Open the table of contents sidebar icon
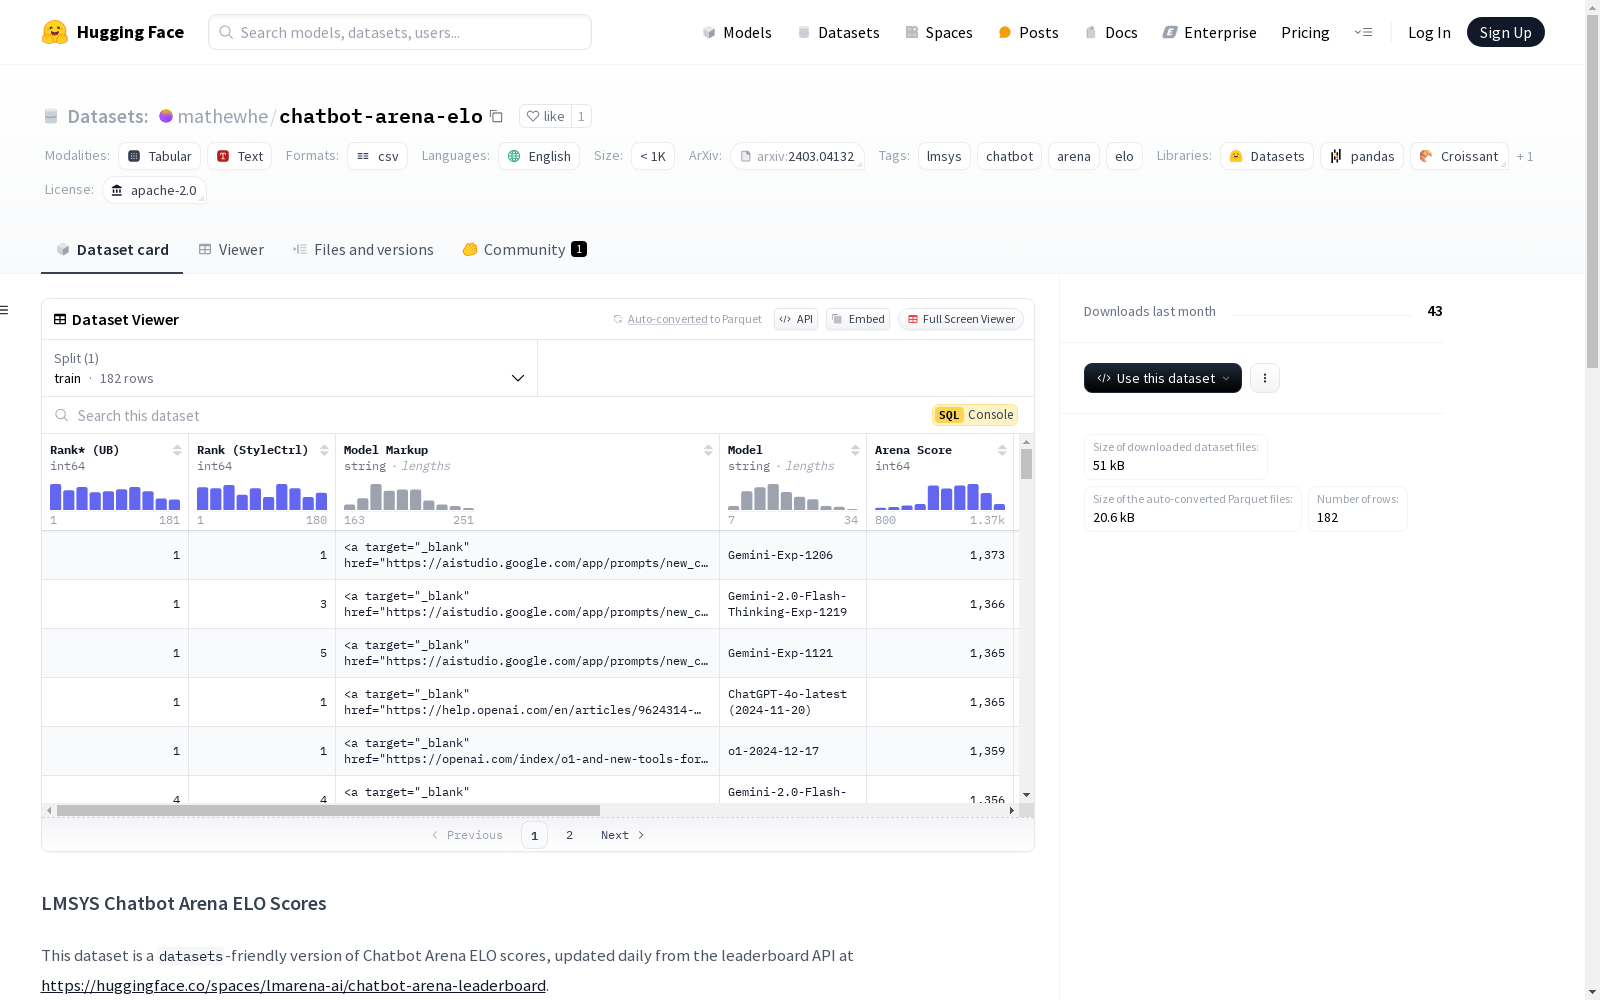 click(x=5, y=310)
